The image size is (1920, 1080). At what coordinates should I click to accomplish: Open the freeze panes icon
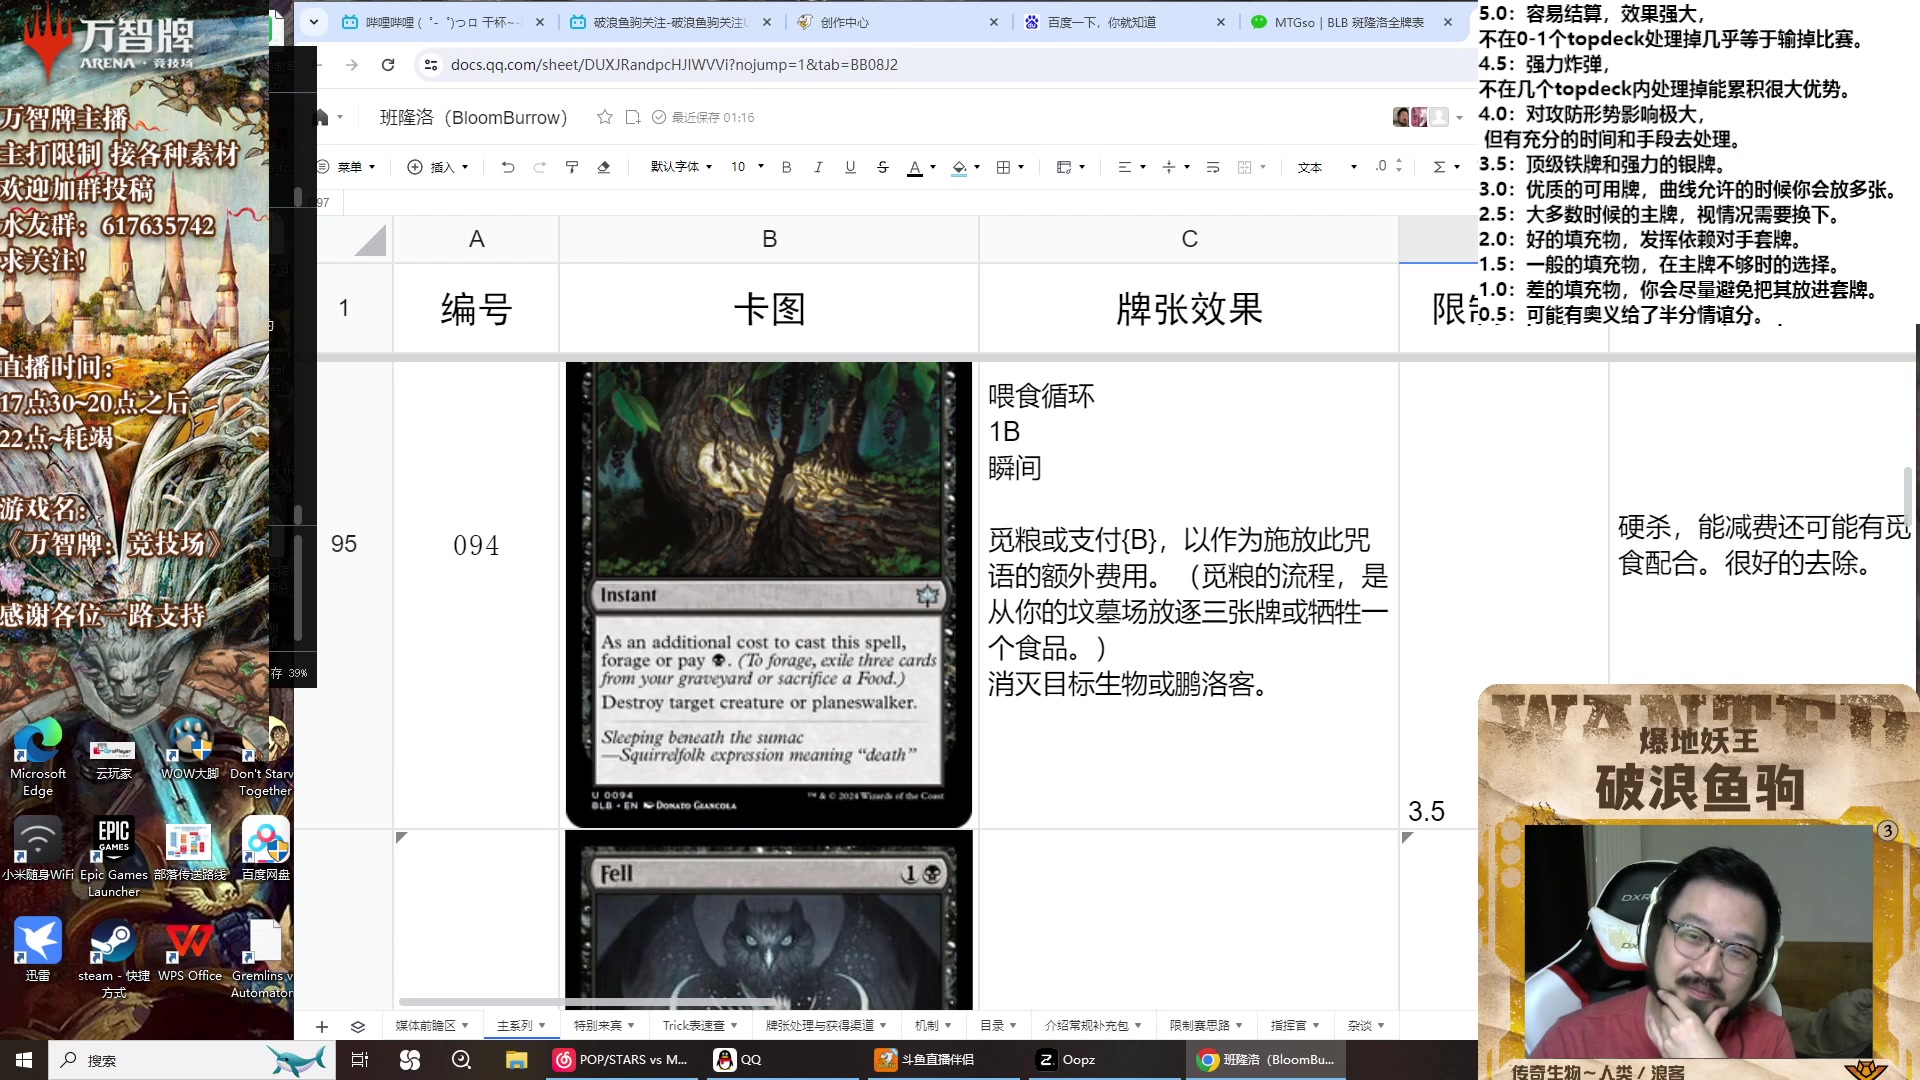click(x=1064, y=167)
